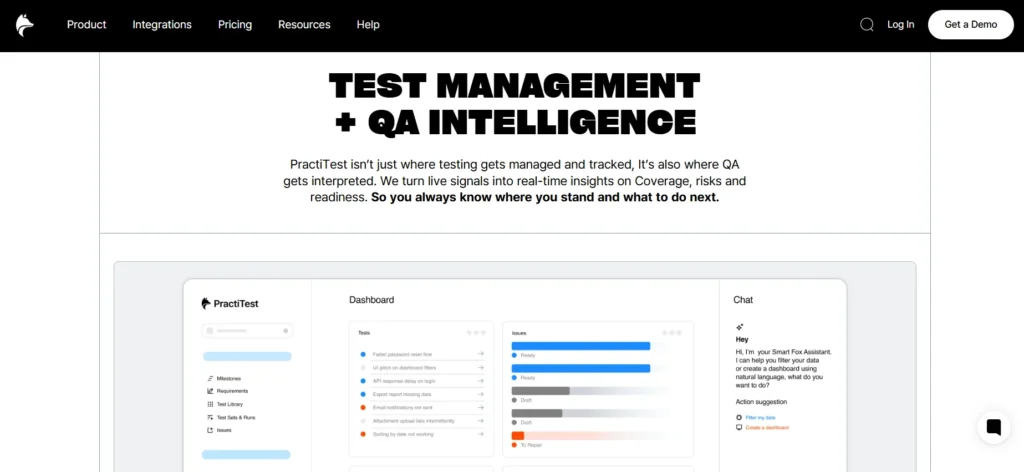Open the Resources menu
The image size is (1024, 472).
(x=304, y=25)
